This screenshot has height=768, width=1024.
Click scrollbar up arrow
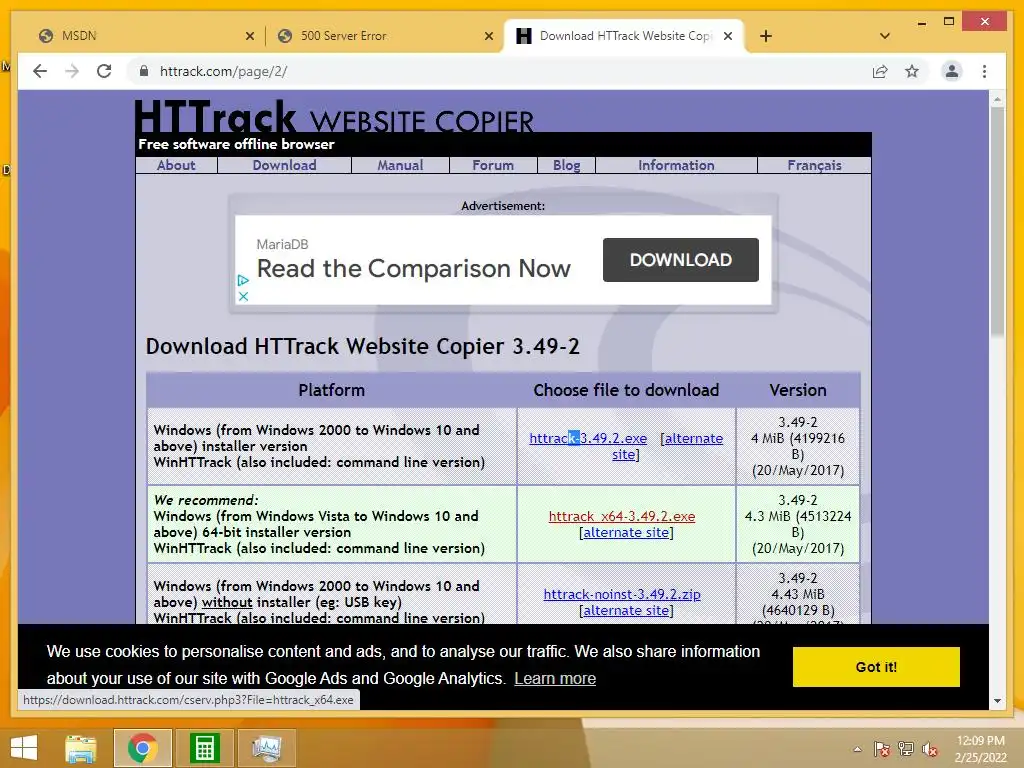coord(997,99)
